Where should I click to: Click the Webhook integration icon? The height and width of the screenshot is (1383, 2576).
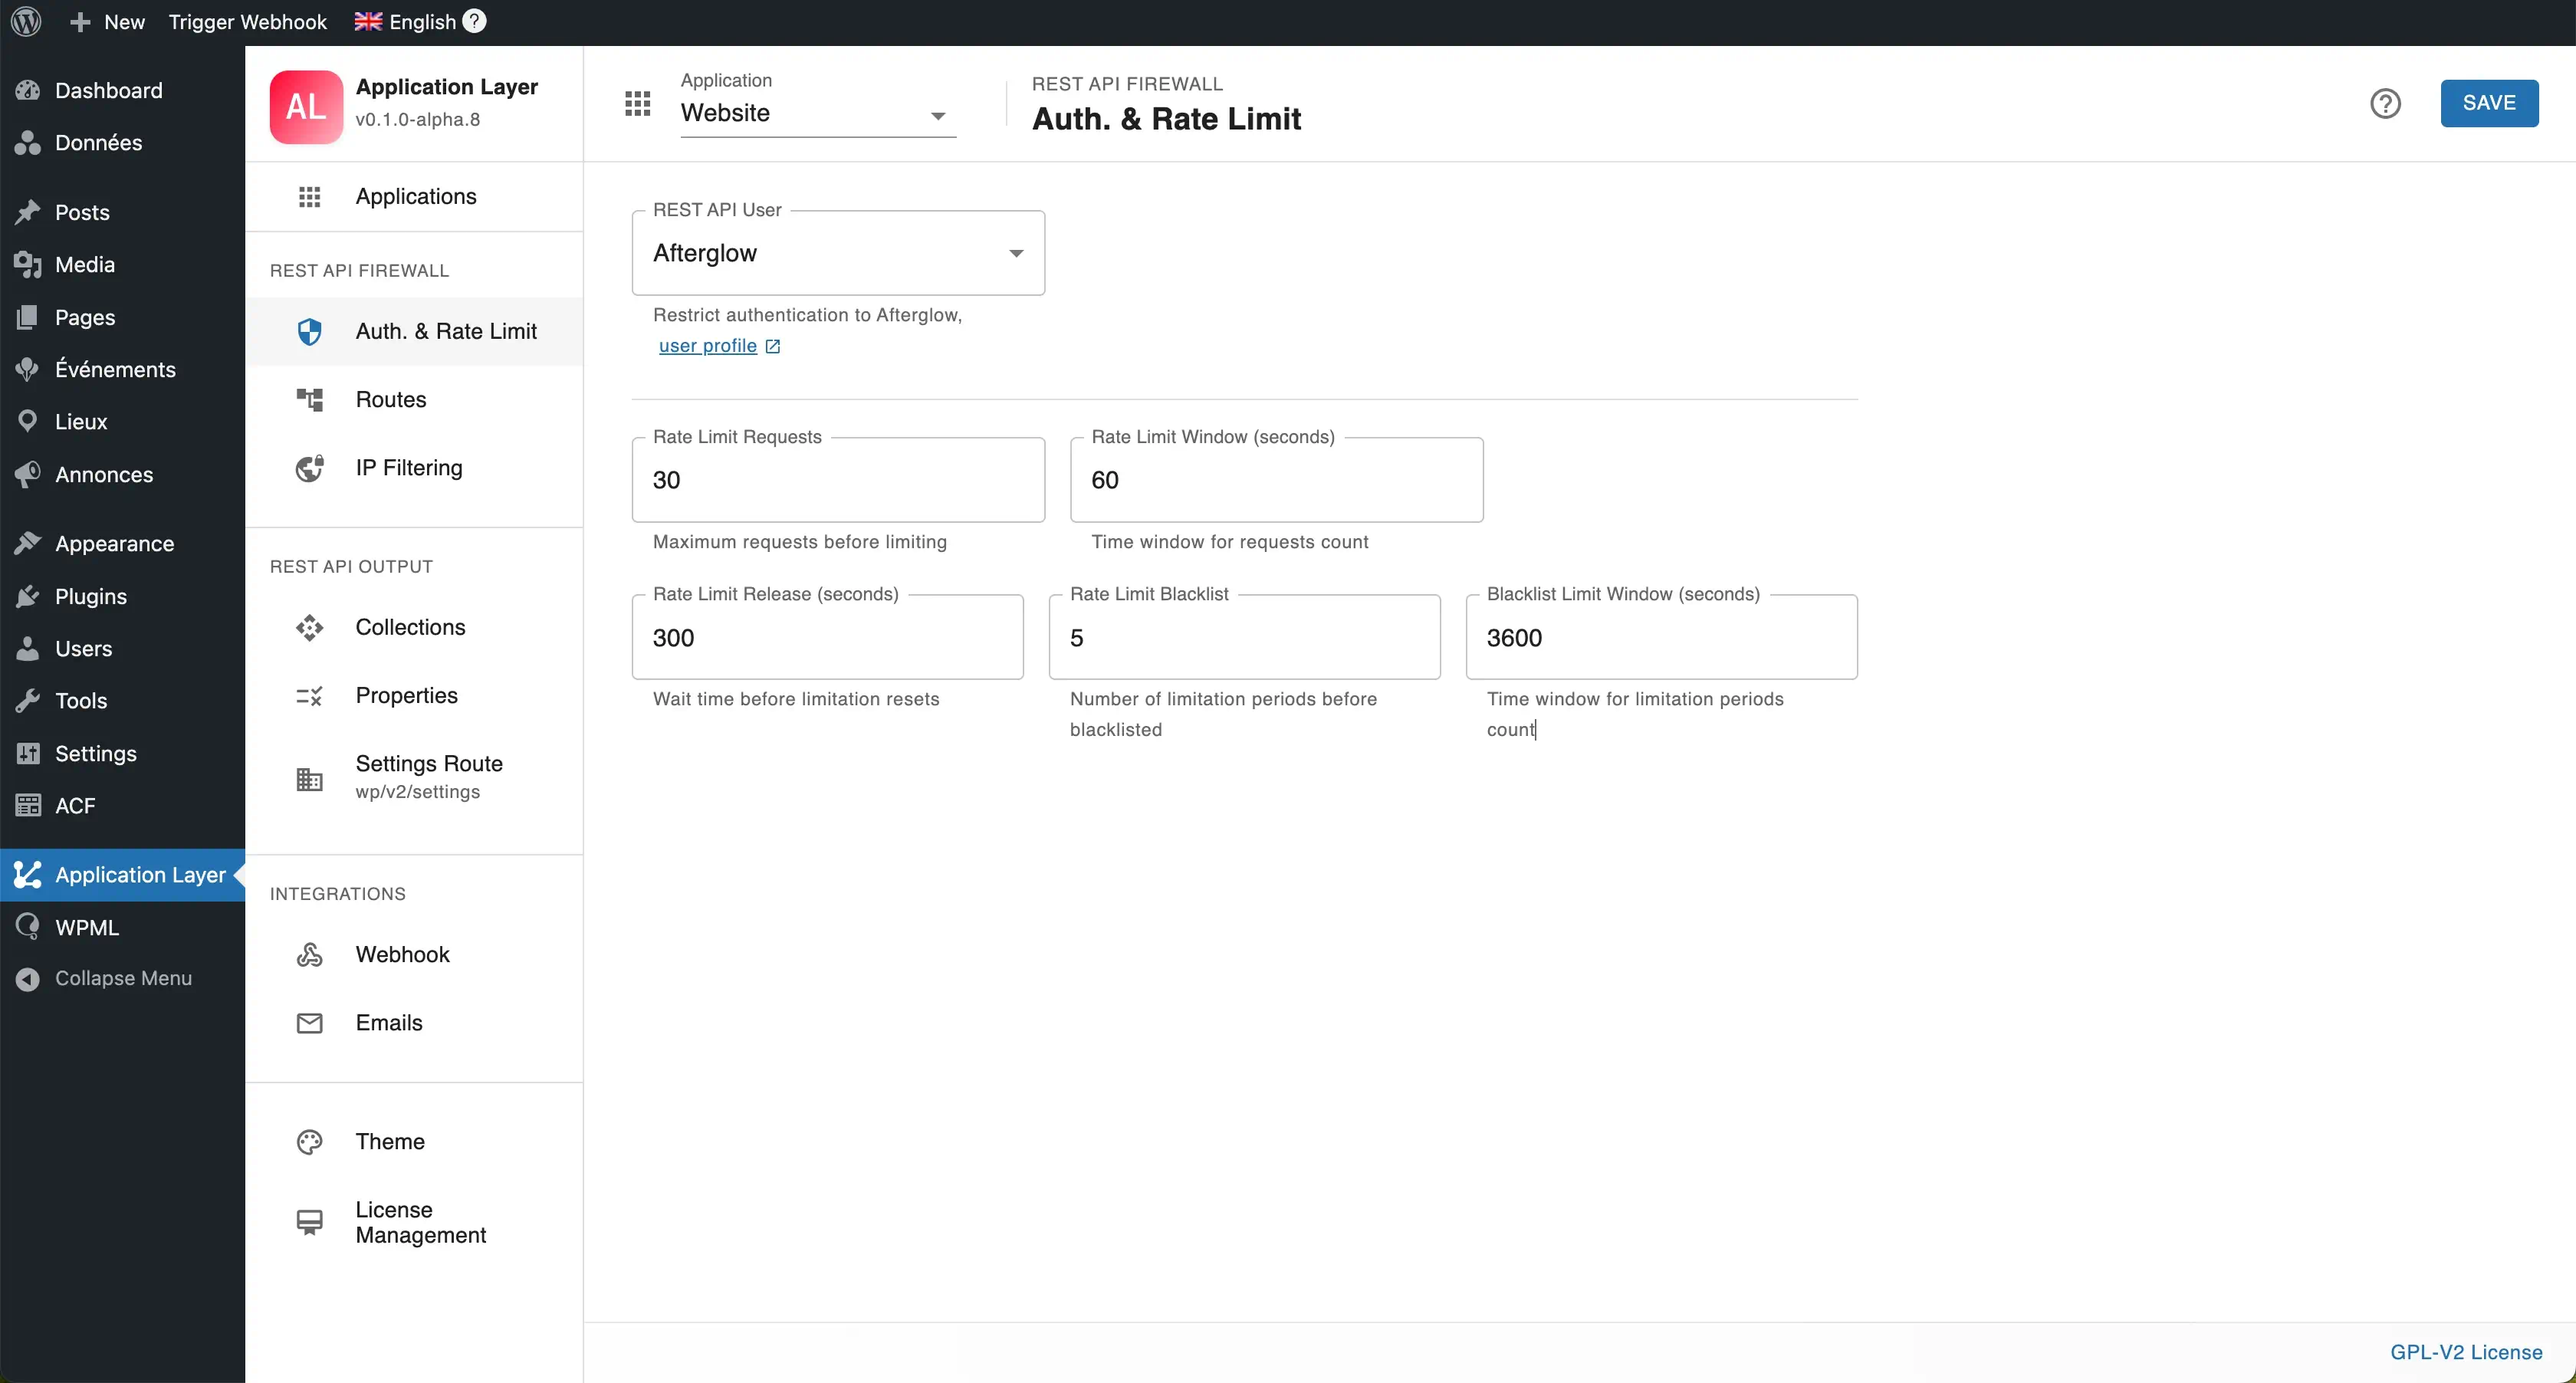tap(308, 954)
